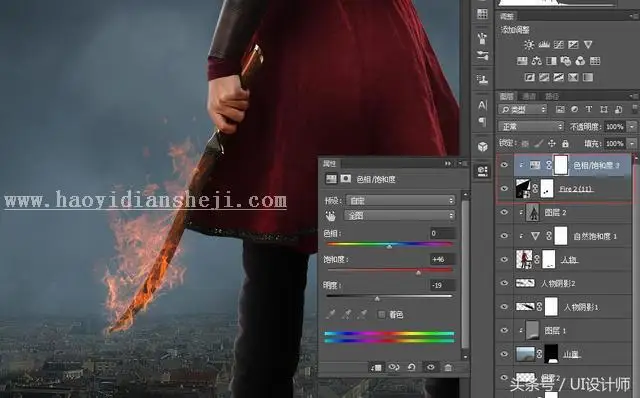Switch to the Paths tab
Image resolution: width=640 pixels, height=398 pixels.
pos(551,96)
